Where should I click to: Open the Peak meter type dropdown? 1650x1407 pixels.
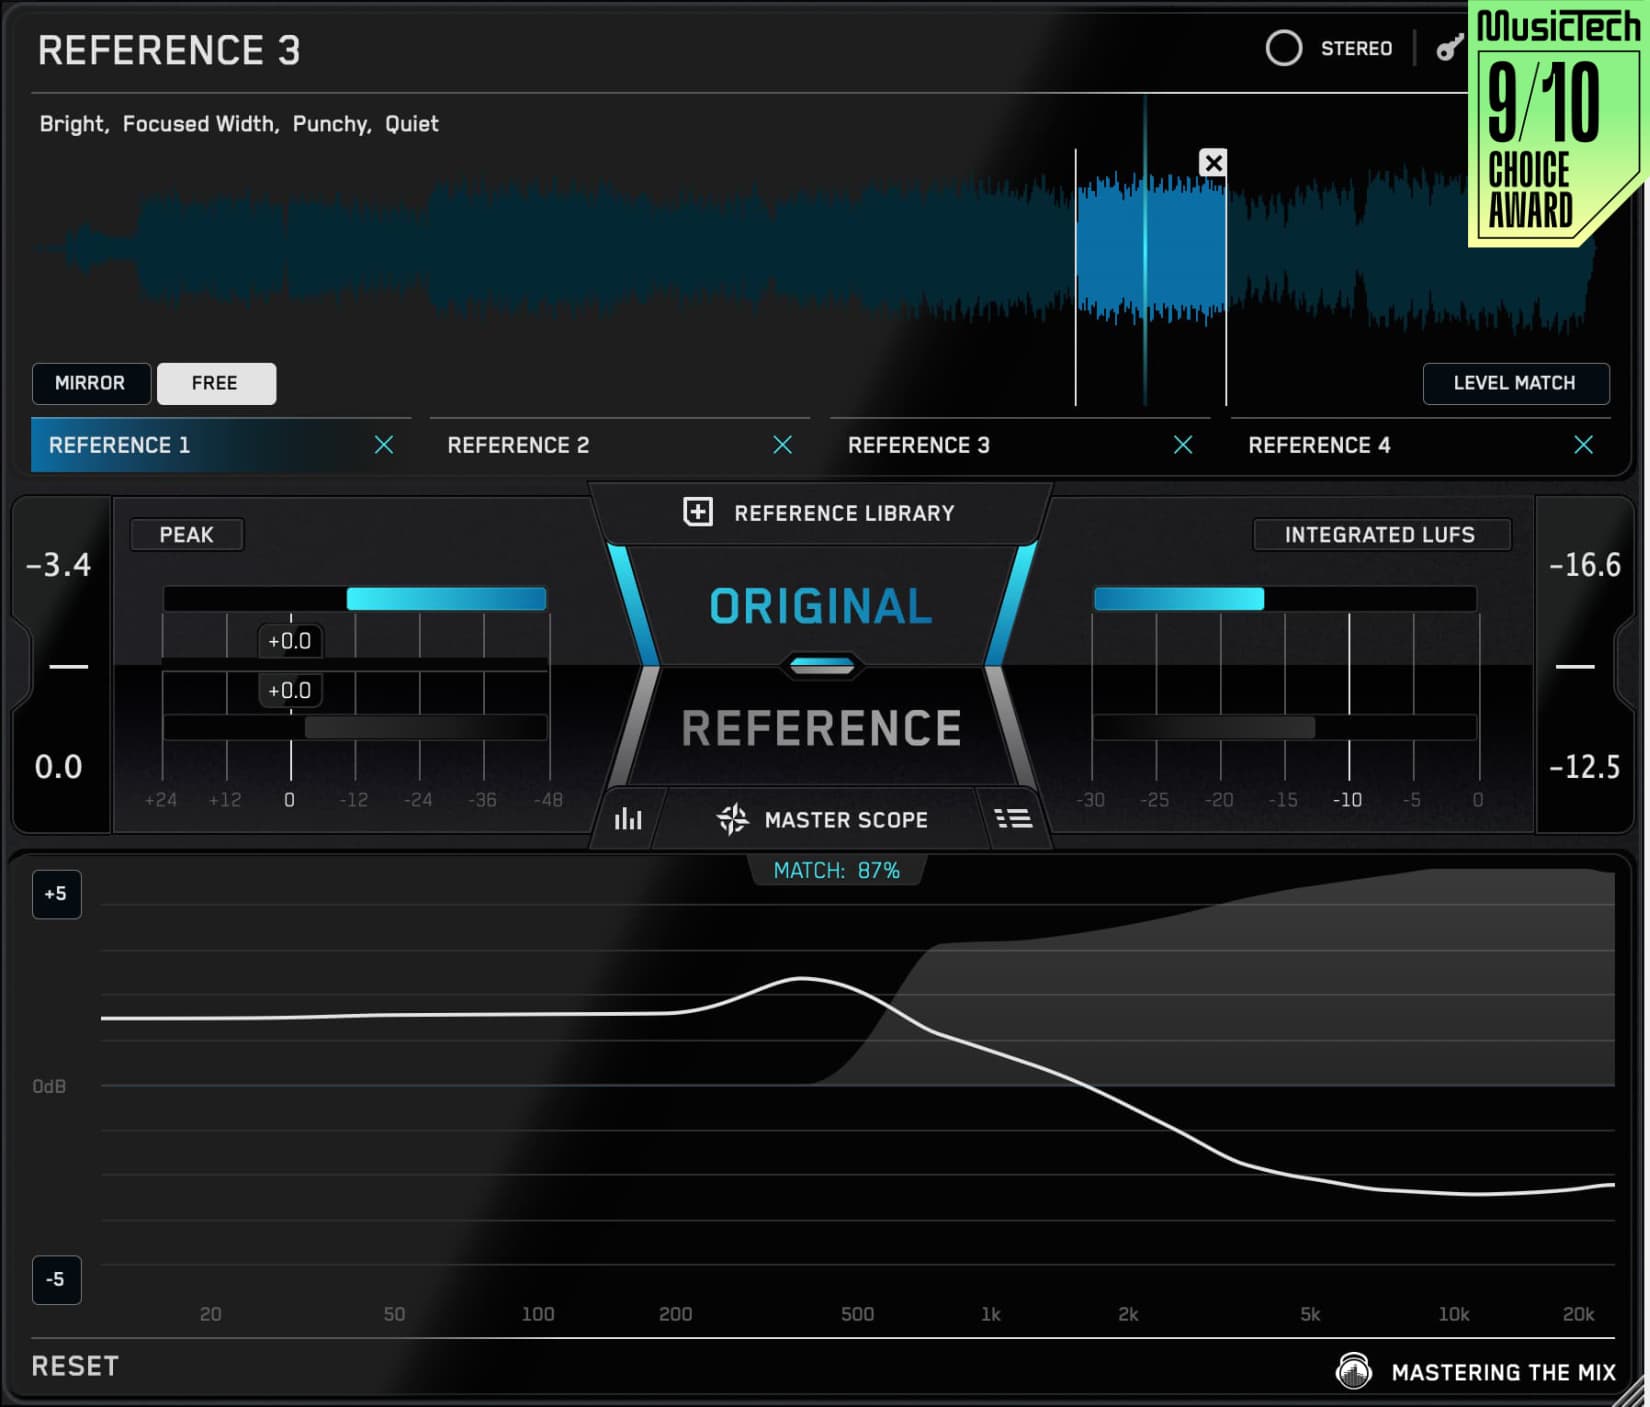187,535
